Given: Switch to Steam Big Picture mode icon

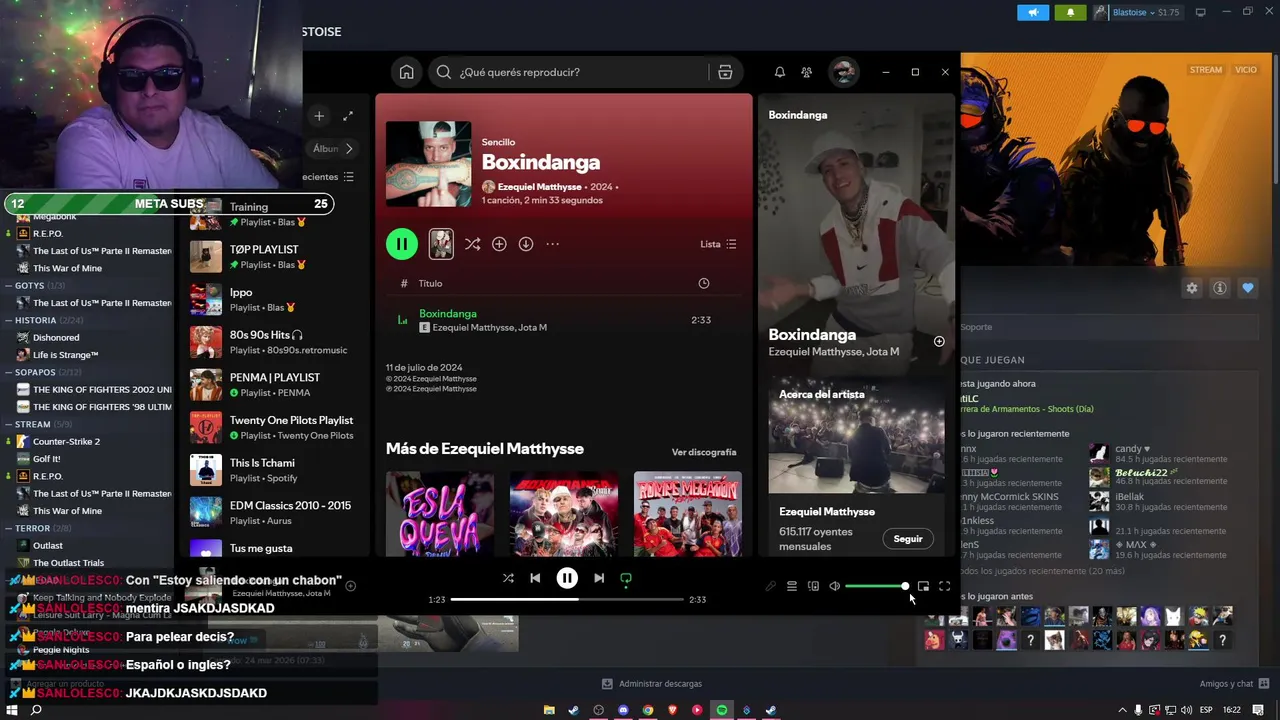Looking at the screenshot, I should (1201, 12).
